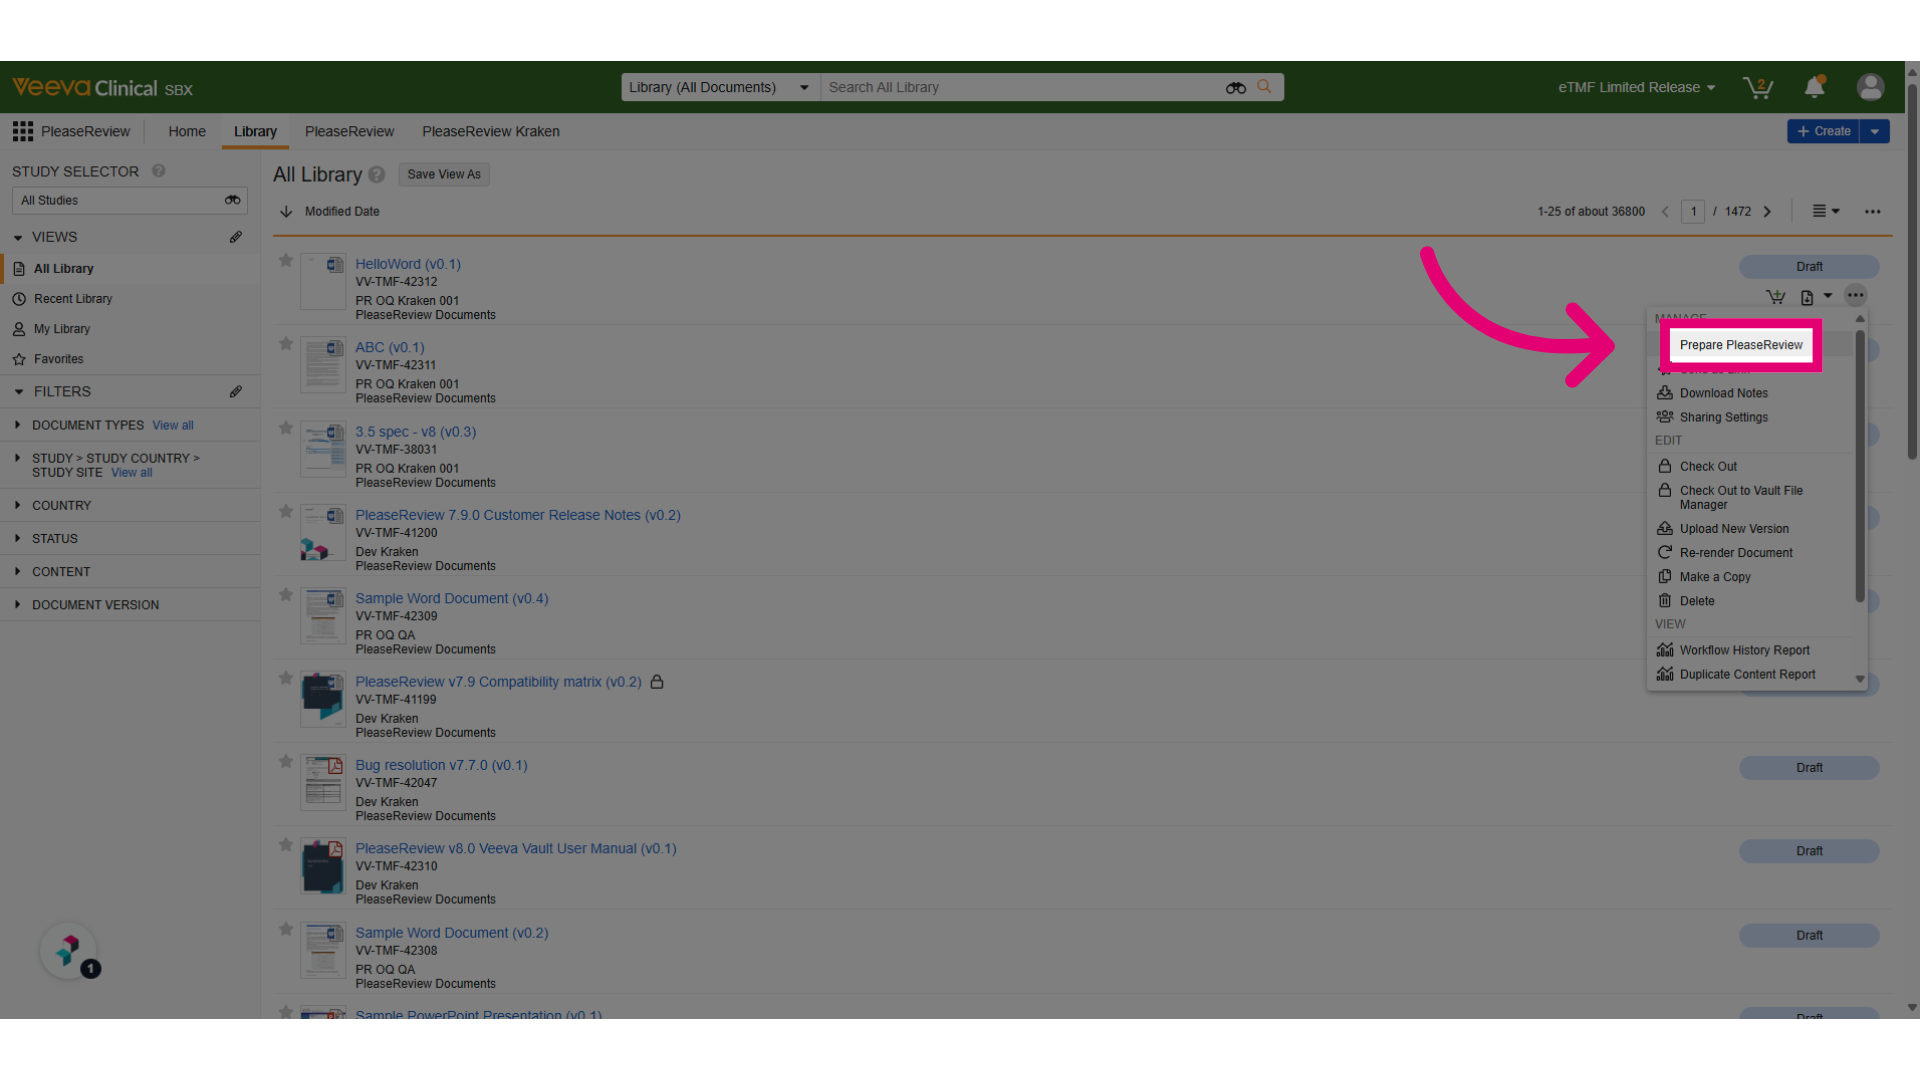Toggle favorite star for Bug resolution v7.7.0

pos(286,762)
